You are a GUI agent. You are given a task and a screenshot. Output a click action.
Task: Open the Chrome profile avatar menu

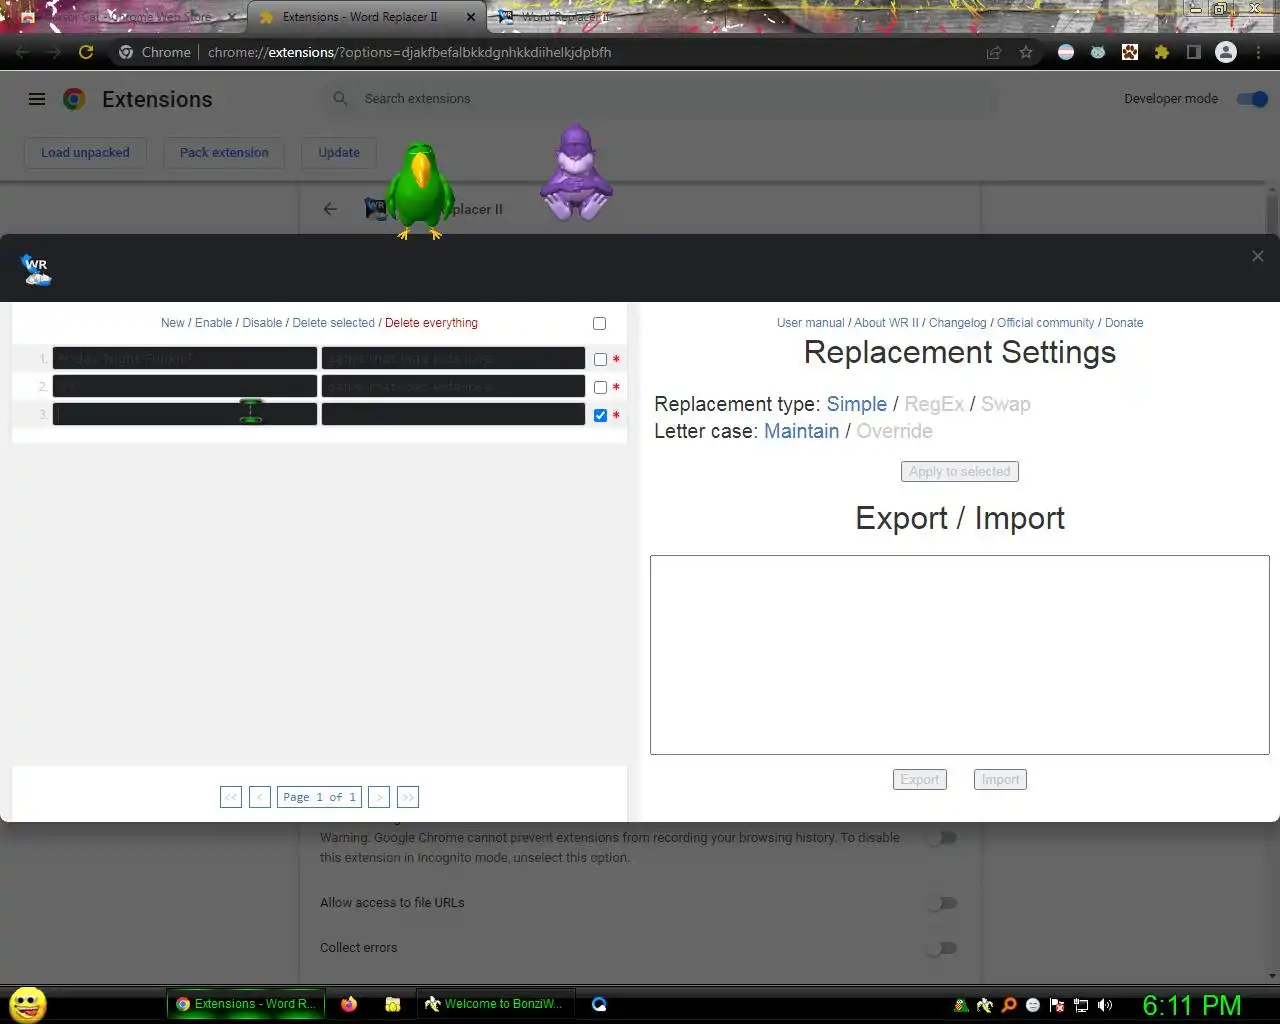1225,52
